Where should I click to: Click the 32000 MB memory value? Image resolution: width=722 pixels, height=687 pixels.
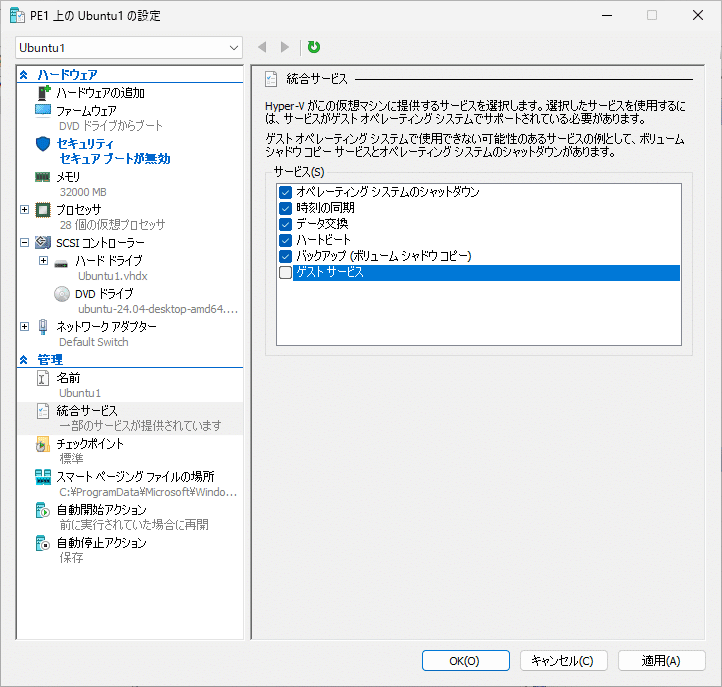[x=83, y=192]
